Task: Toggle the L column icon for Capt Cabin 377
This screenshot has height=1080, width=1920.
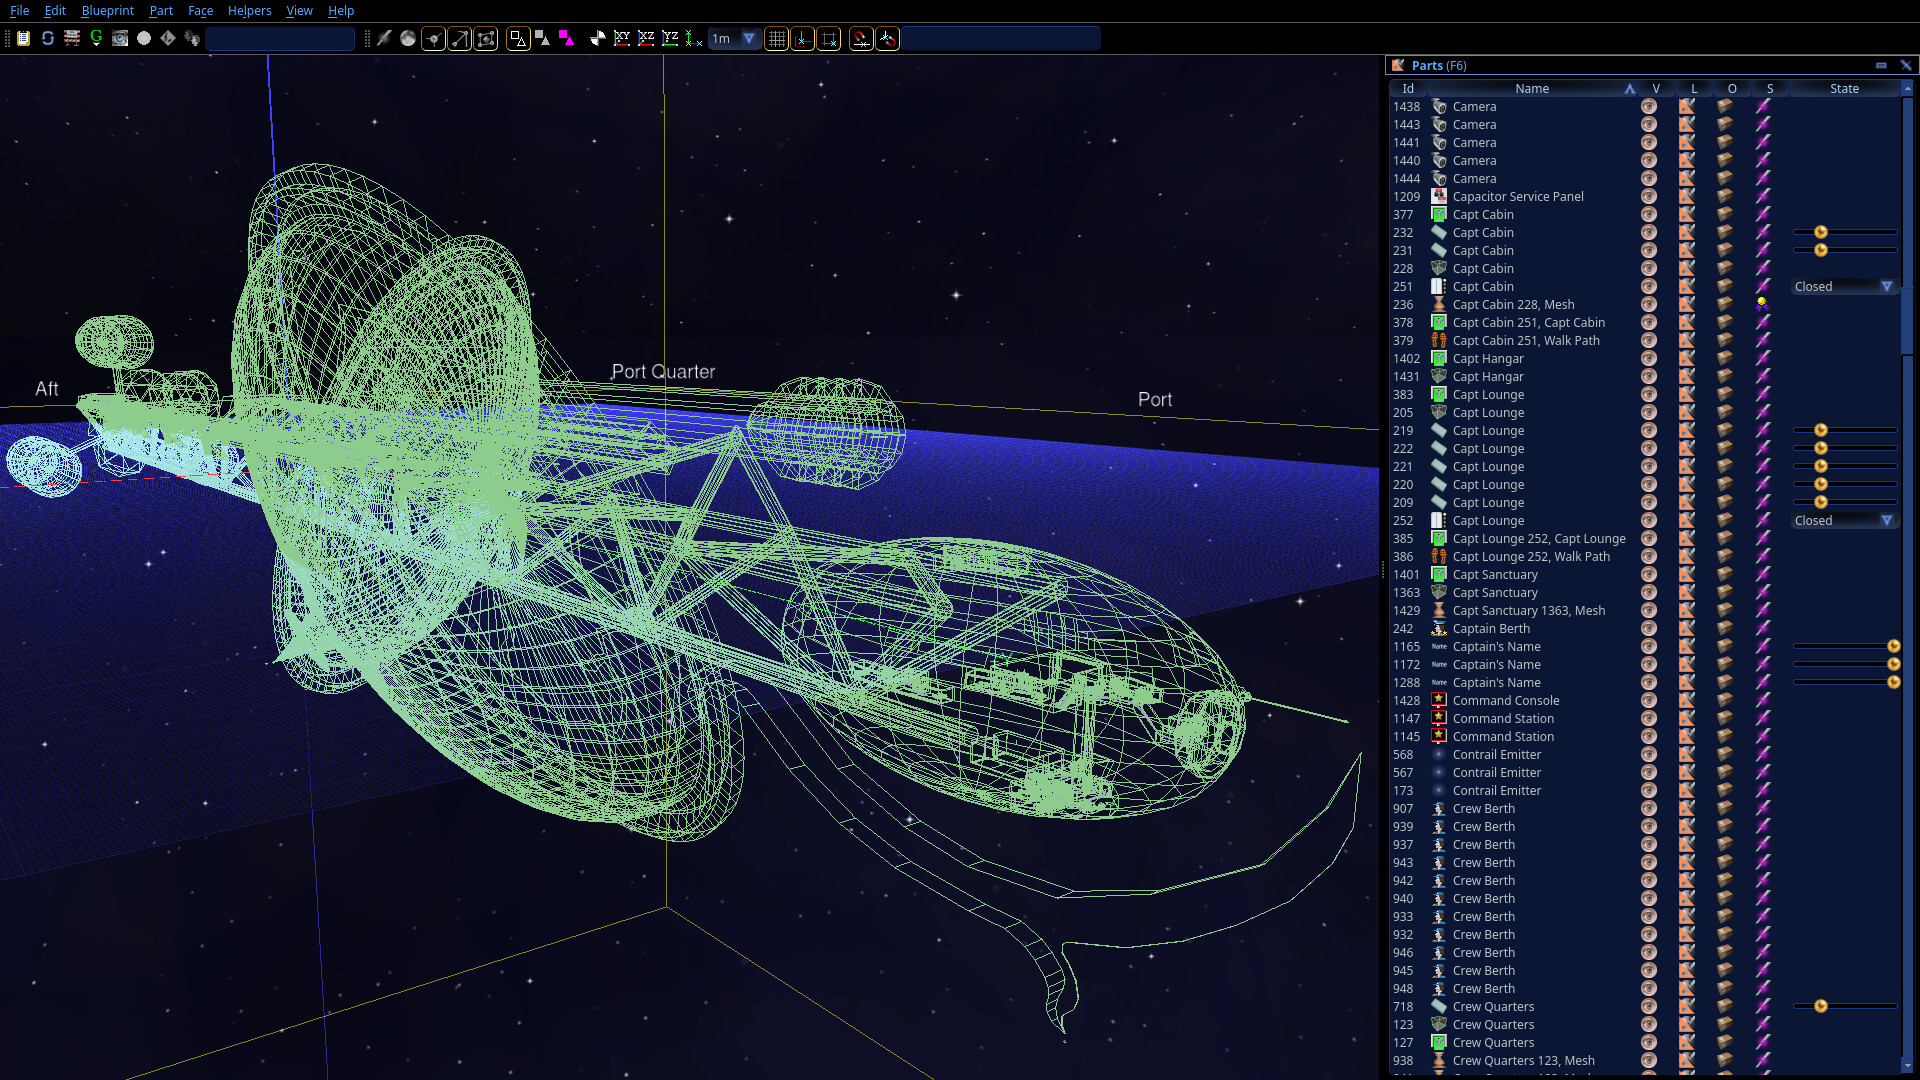Action: pos(1688,214)
